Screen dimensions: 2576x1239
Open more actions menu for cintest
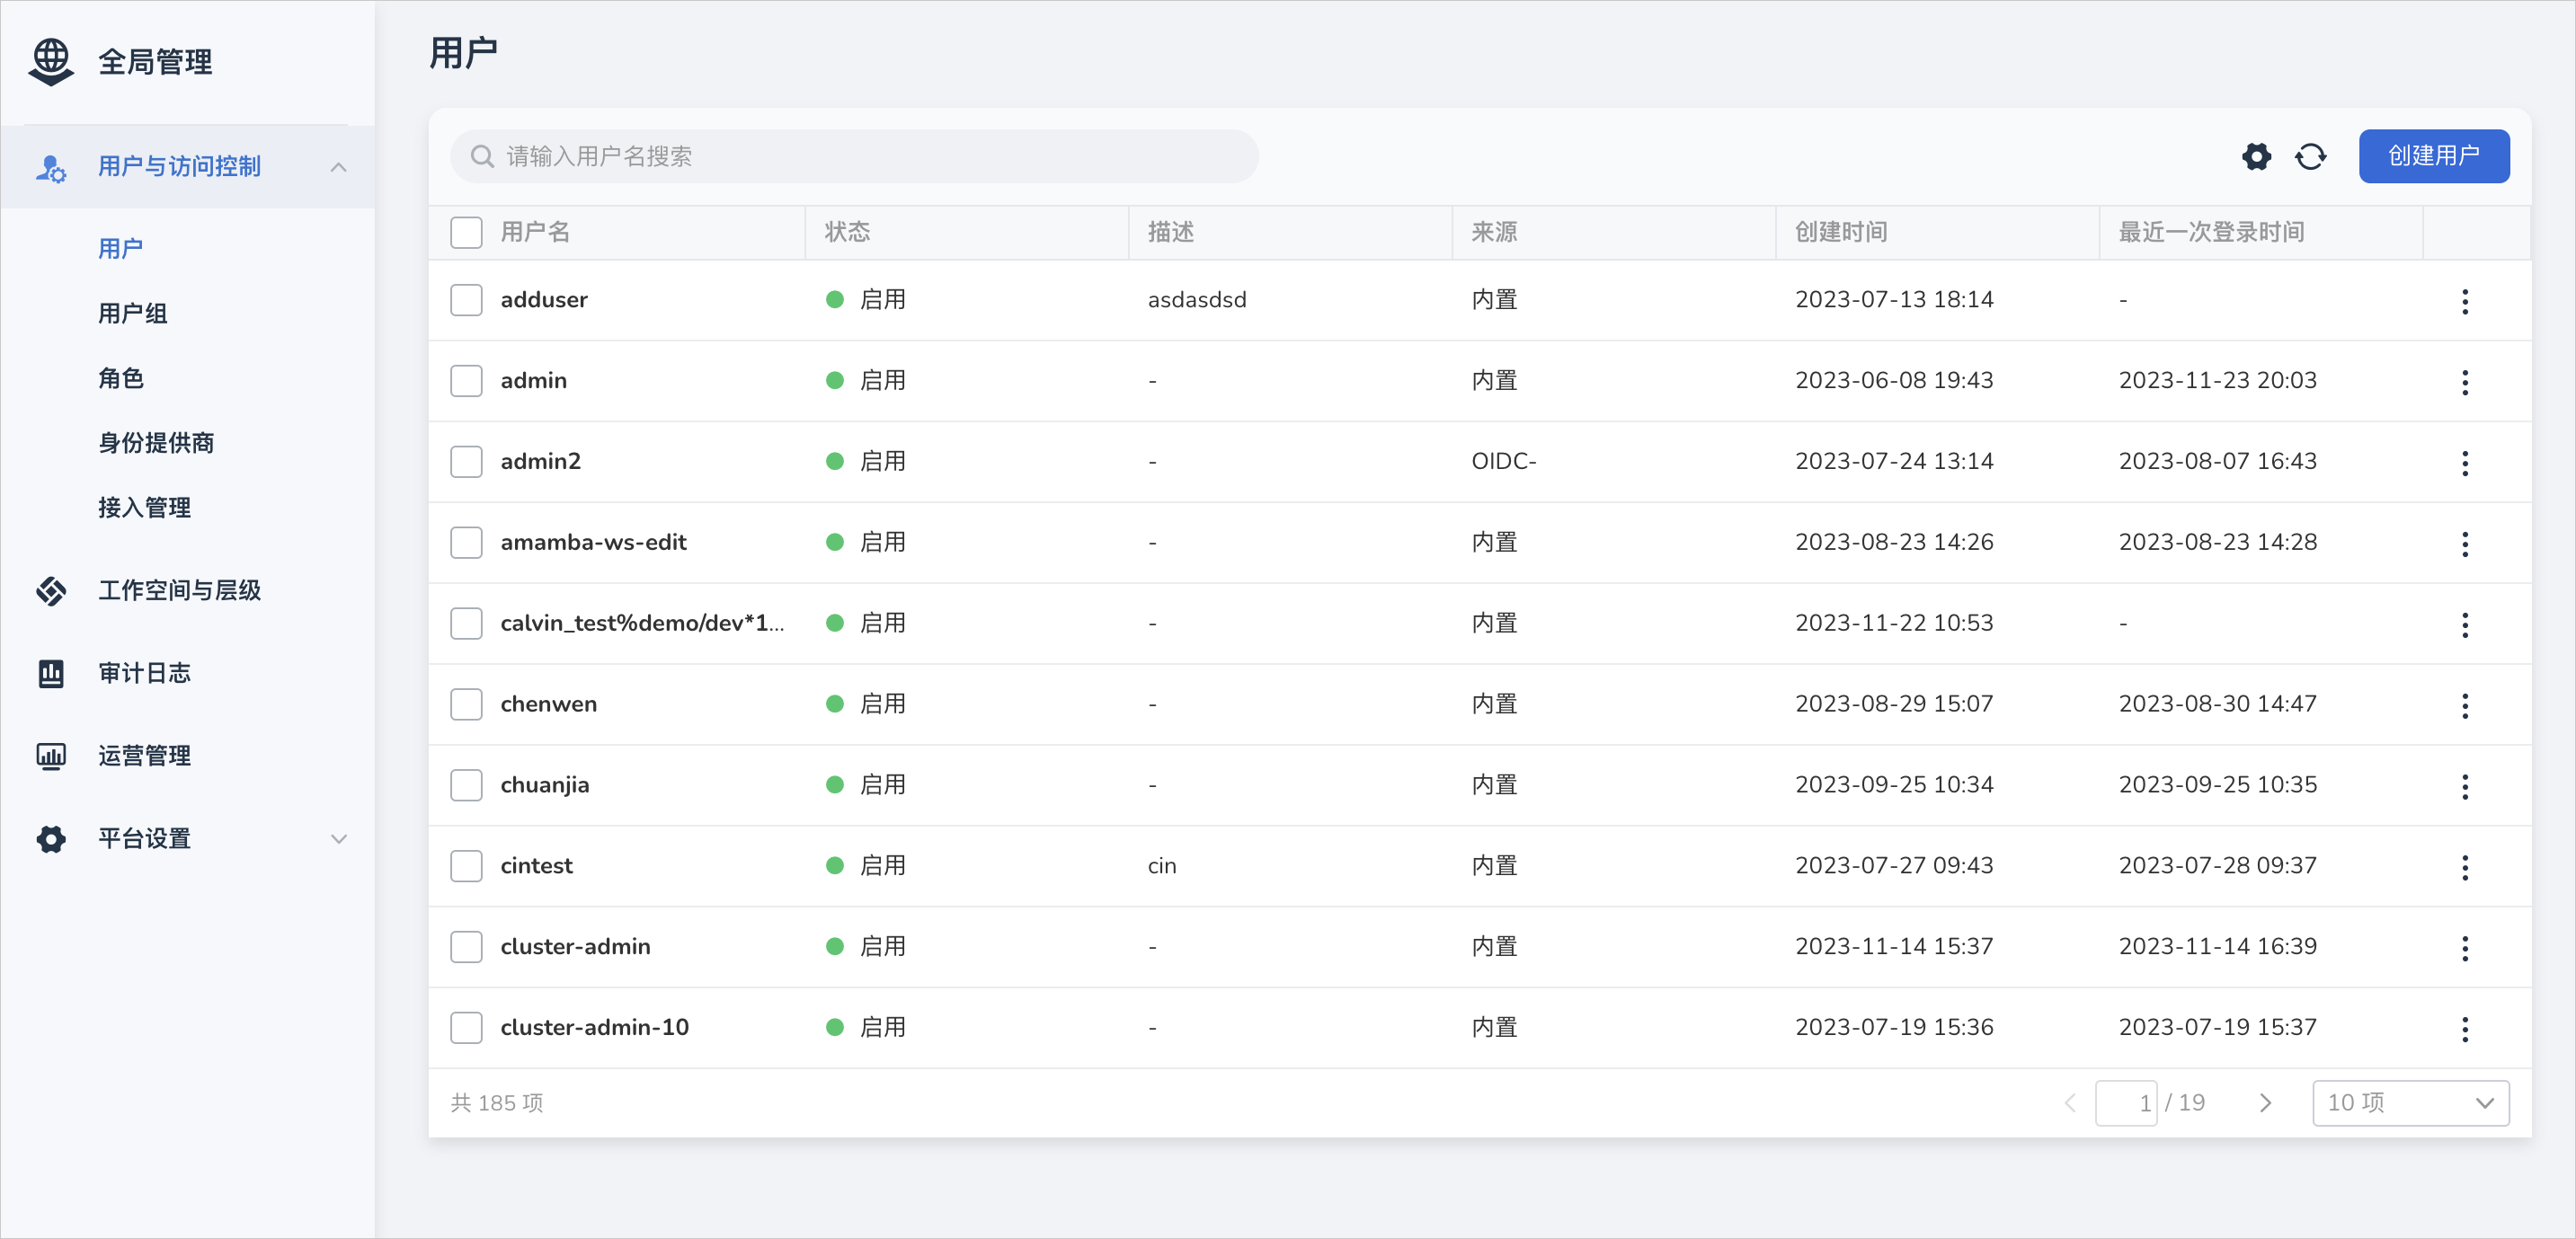2464,867
